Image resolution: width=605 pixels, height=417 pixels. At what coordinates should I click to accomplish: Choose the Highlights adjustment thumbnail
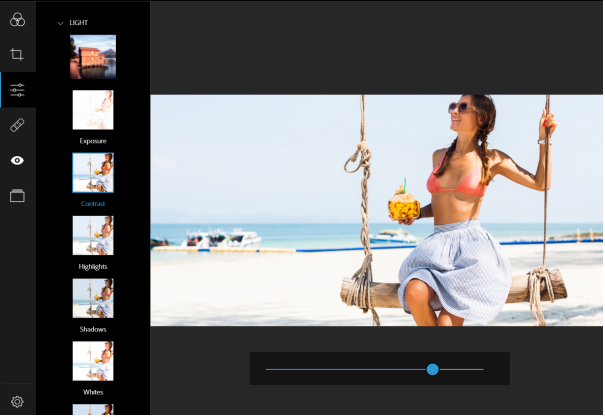tap(93, 236)
